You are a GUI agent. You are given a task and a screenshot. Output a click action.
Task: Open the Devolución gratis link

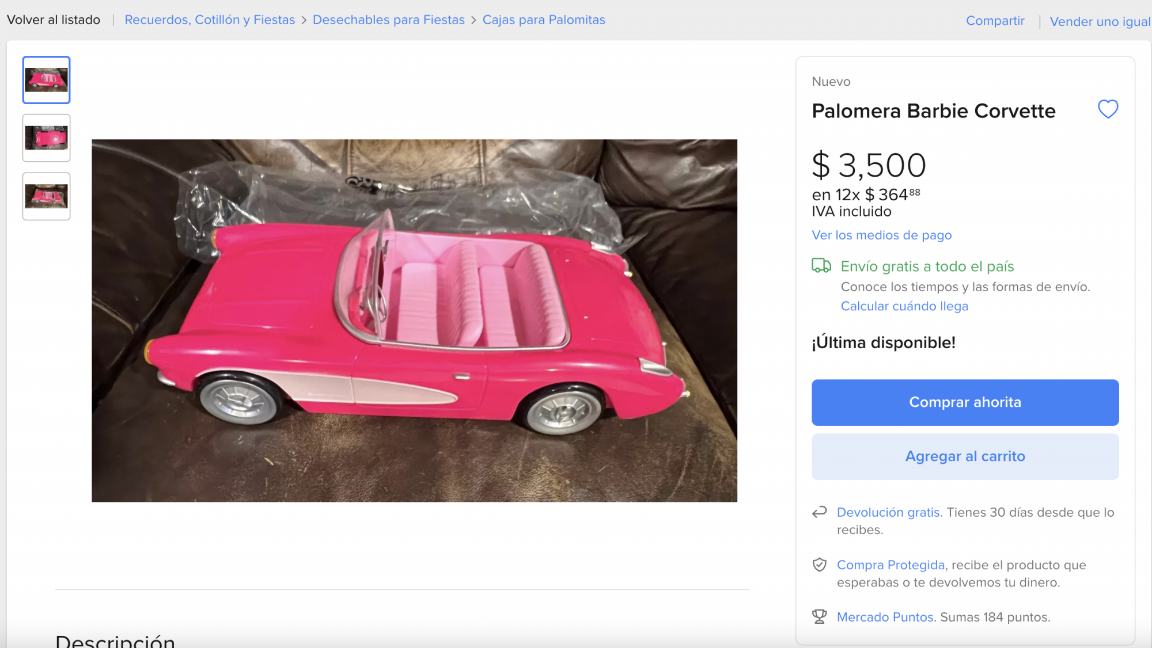pyautogui.click(x=887, y=512)
